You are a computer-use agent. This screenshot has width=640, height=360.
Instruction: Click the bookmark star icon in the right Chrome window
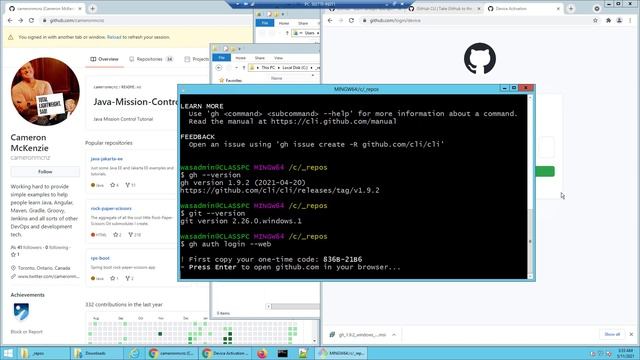(596, 20)
